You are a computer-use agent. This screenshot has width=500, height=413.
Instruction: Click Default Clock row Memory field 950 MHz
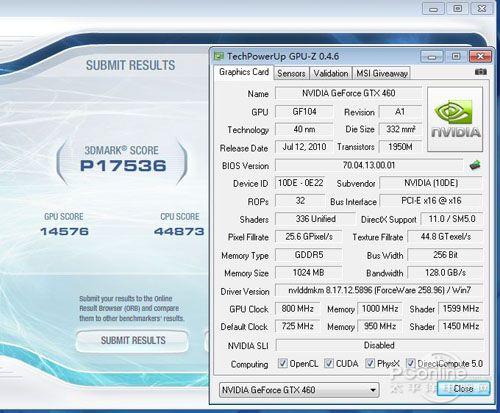(x=380, y=326)
